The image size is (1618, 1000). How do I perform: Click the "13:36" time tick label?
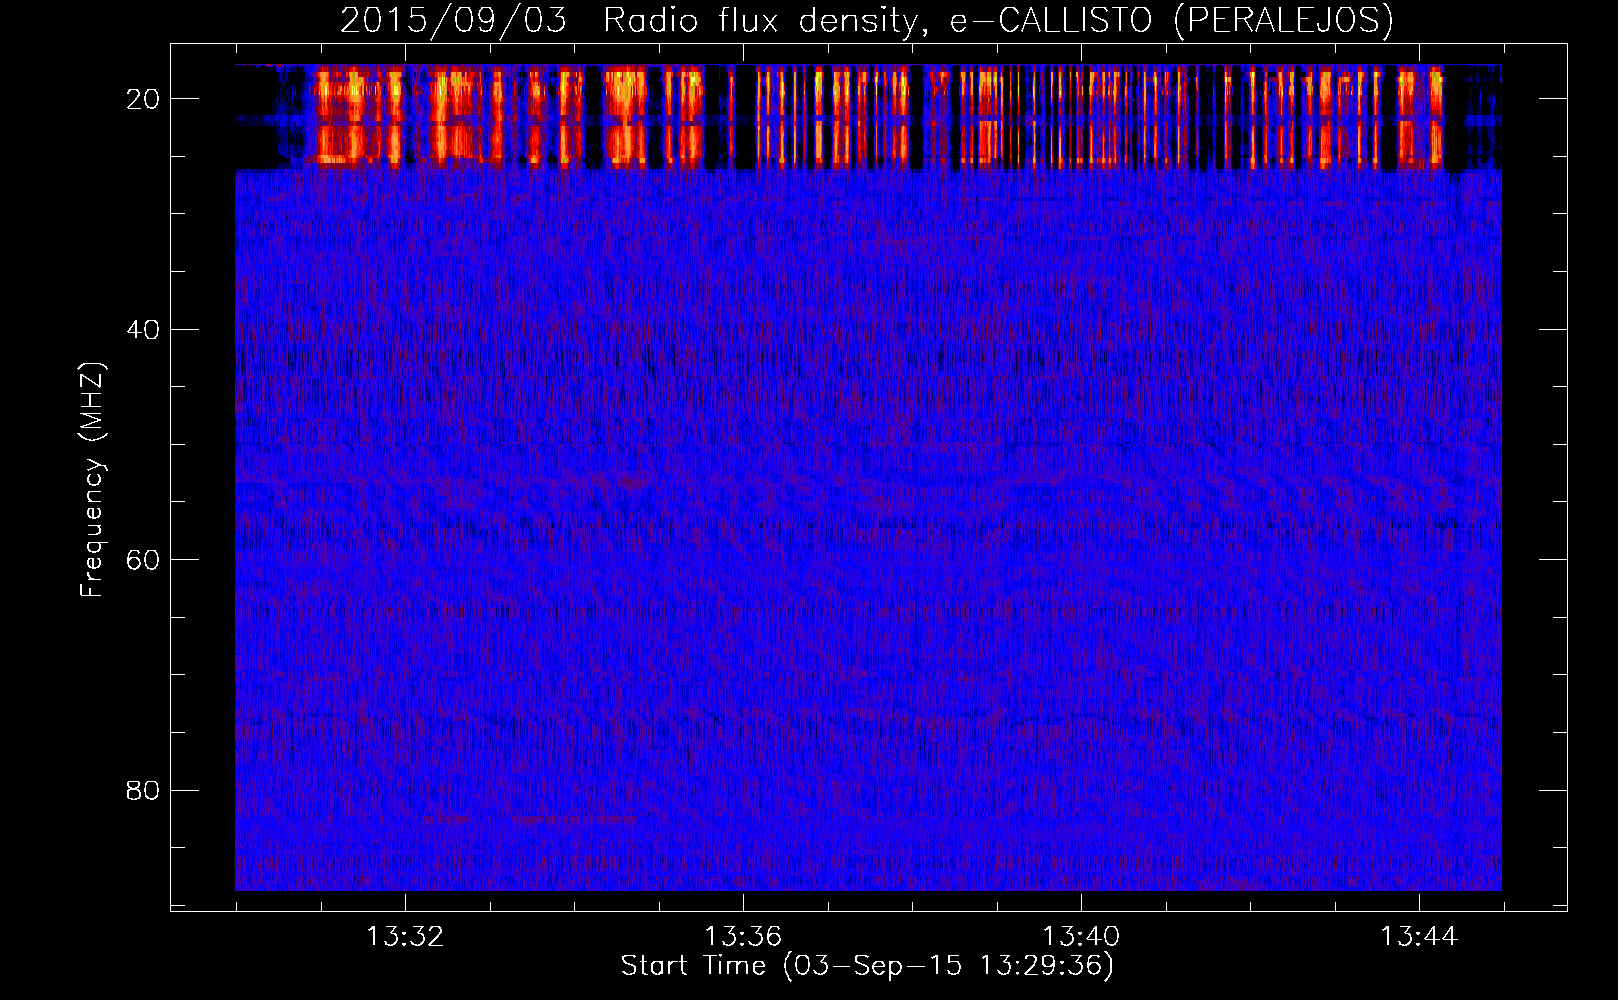coord(743,937)
